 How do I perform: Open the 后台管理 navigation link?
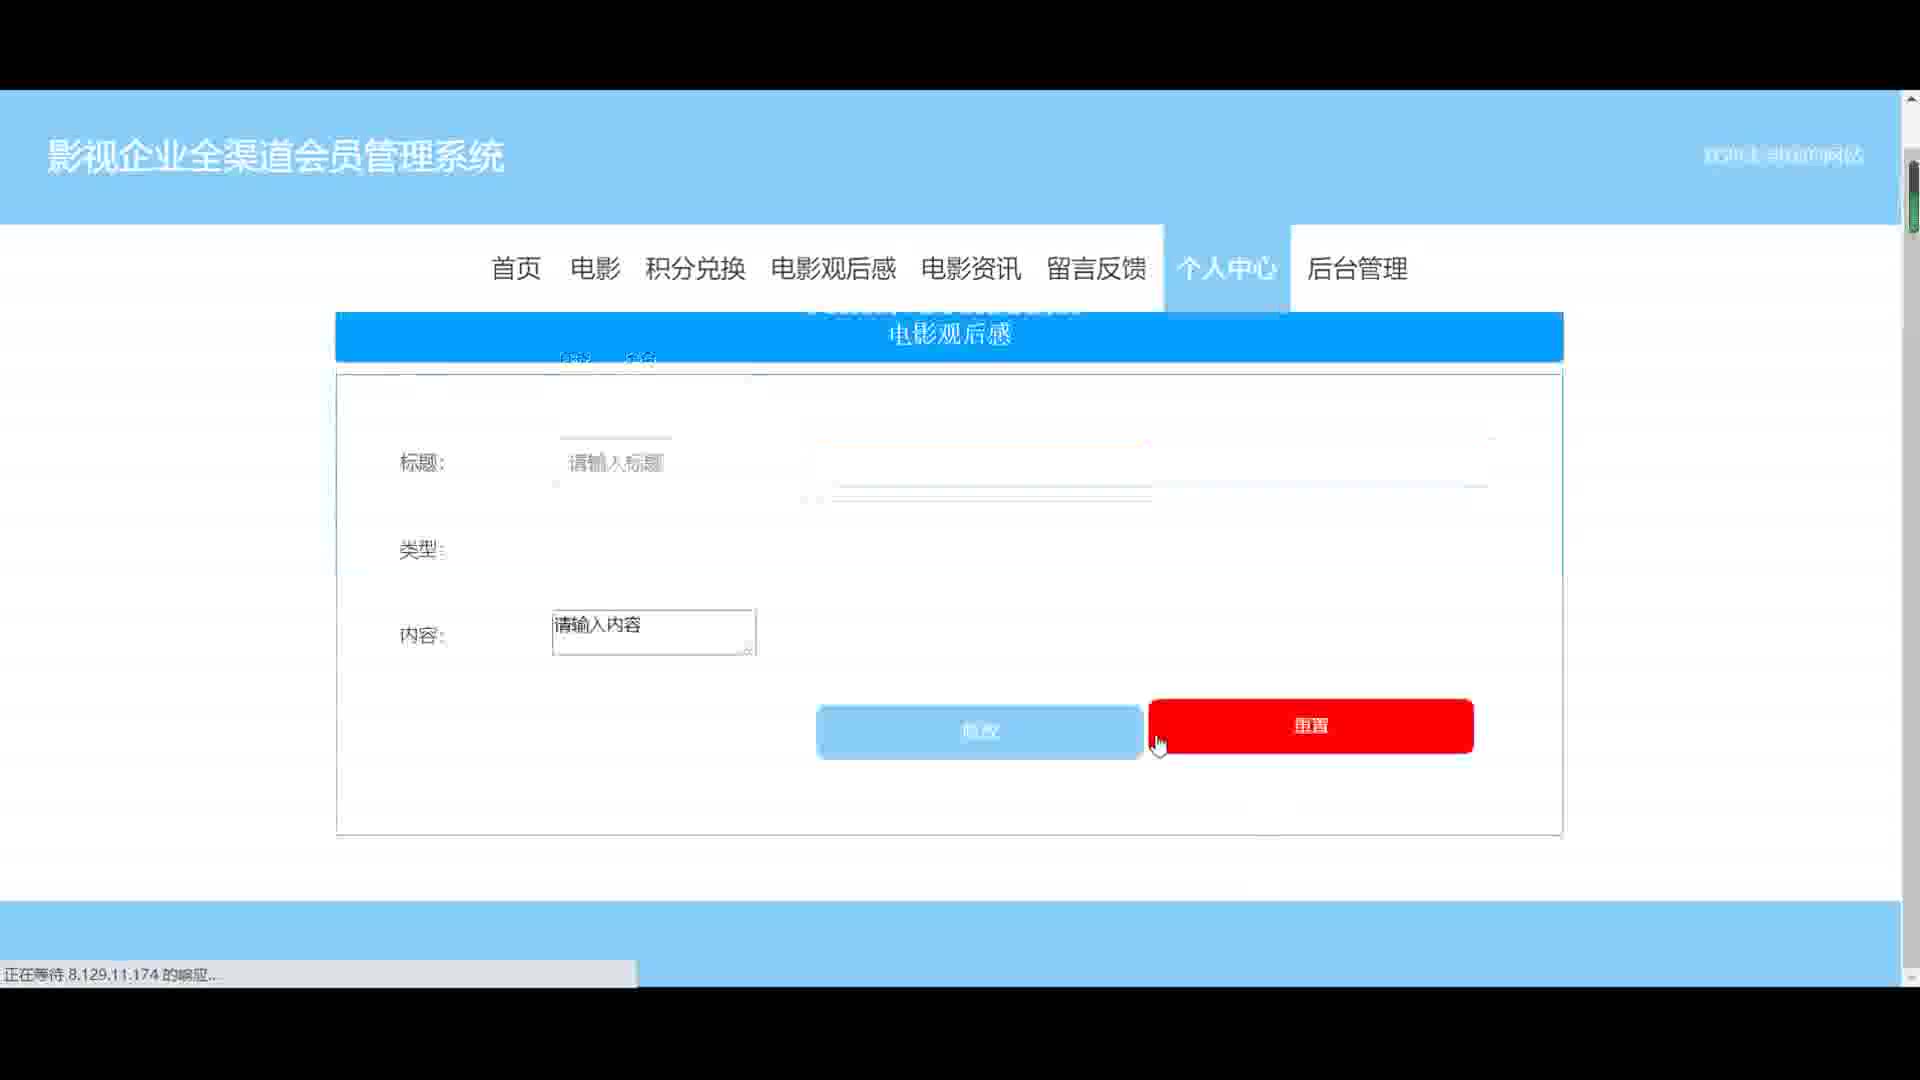click(1357, 268)
